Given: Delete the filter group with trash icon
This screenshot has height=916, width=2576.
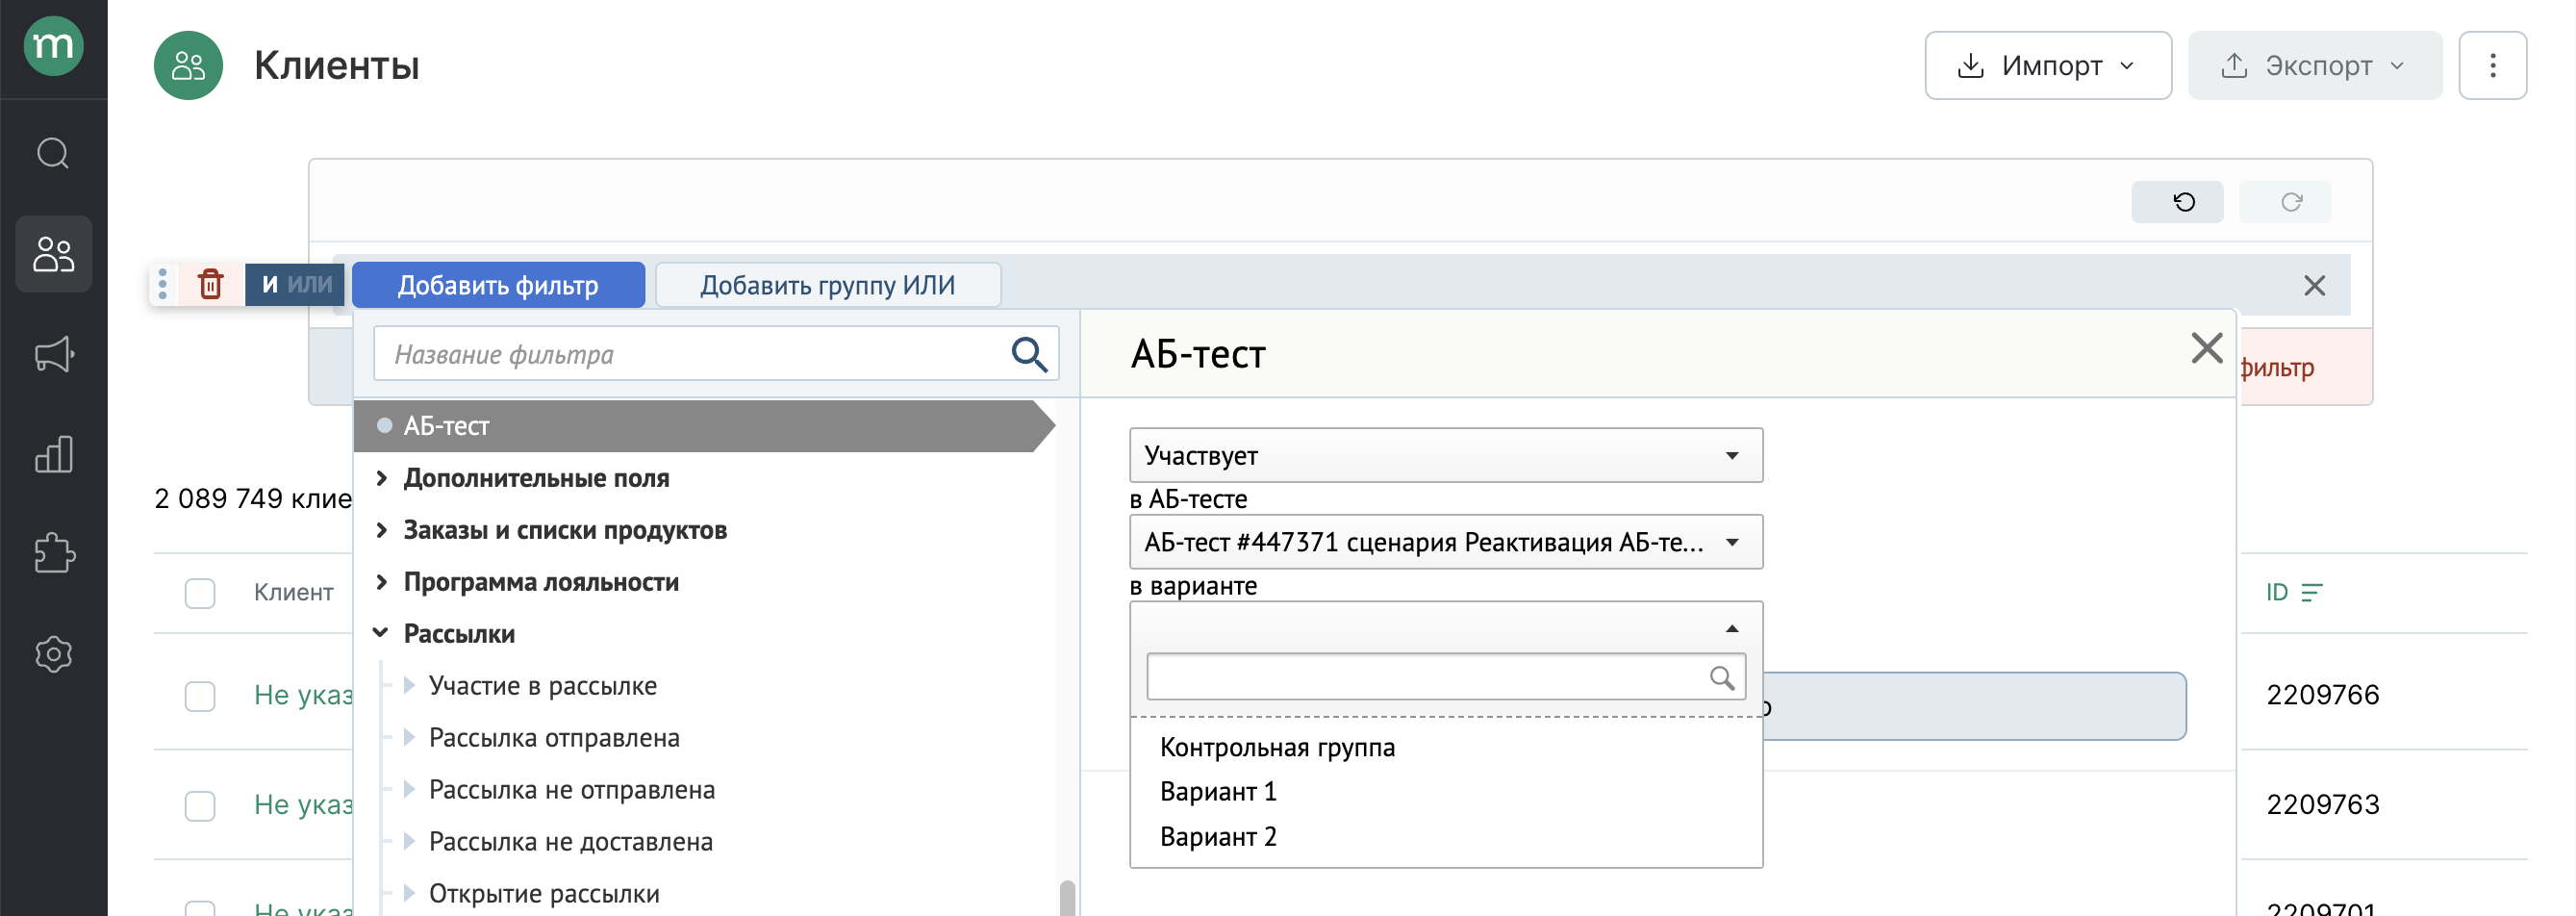Looking at the screenshot, I should point(210,284).
